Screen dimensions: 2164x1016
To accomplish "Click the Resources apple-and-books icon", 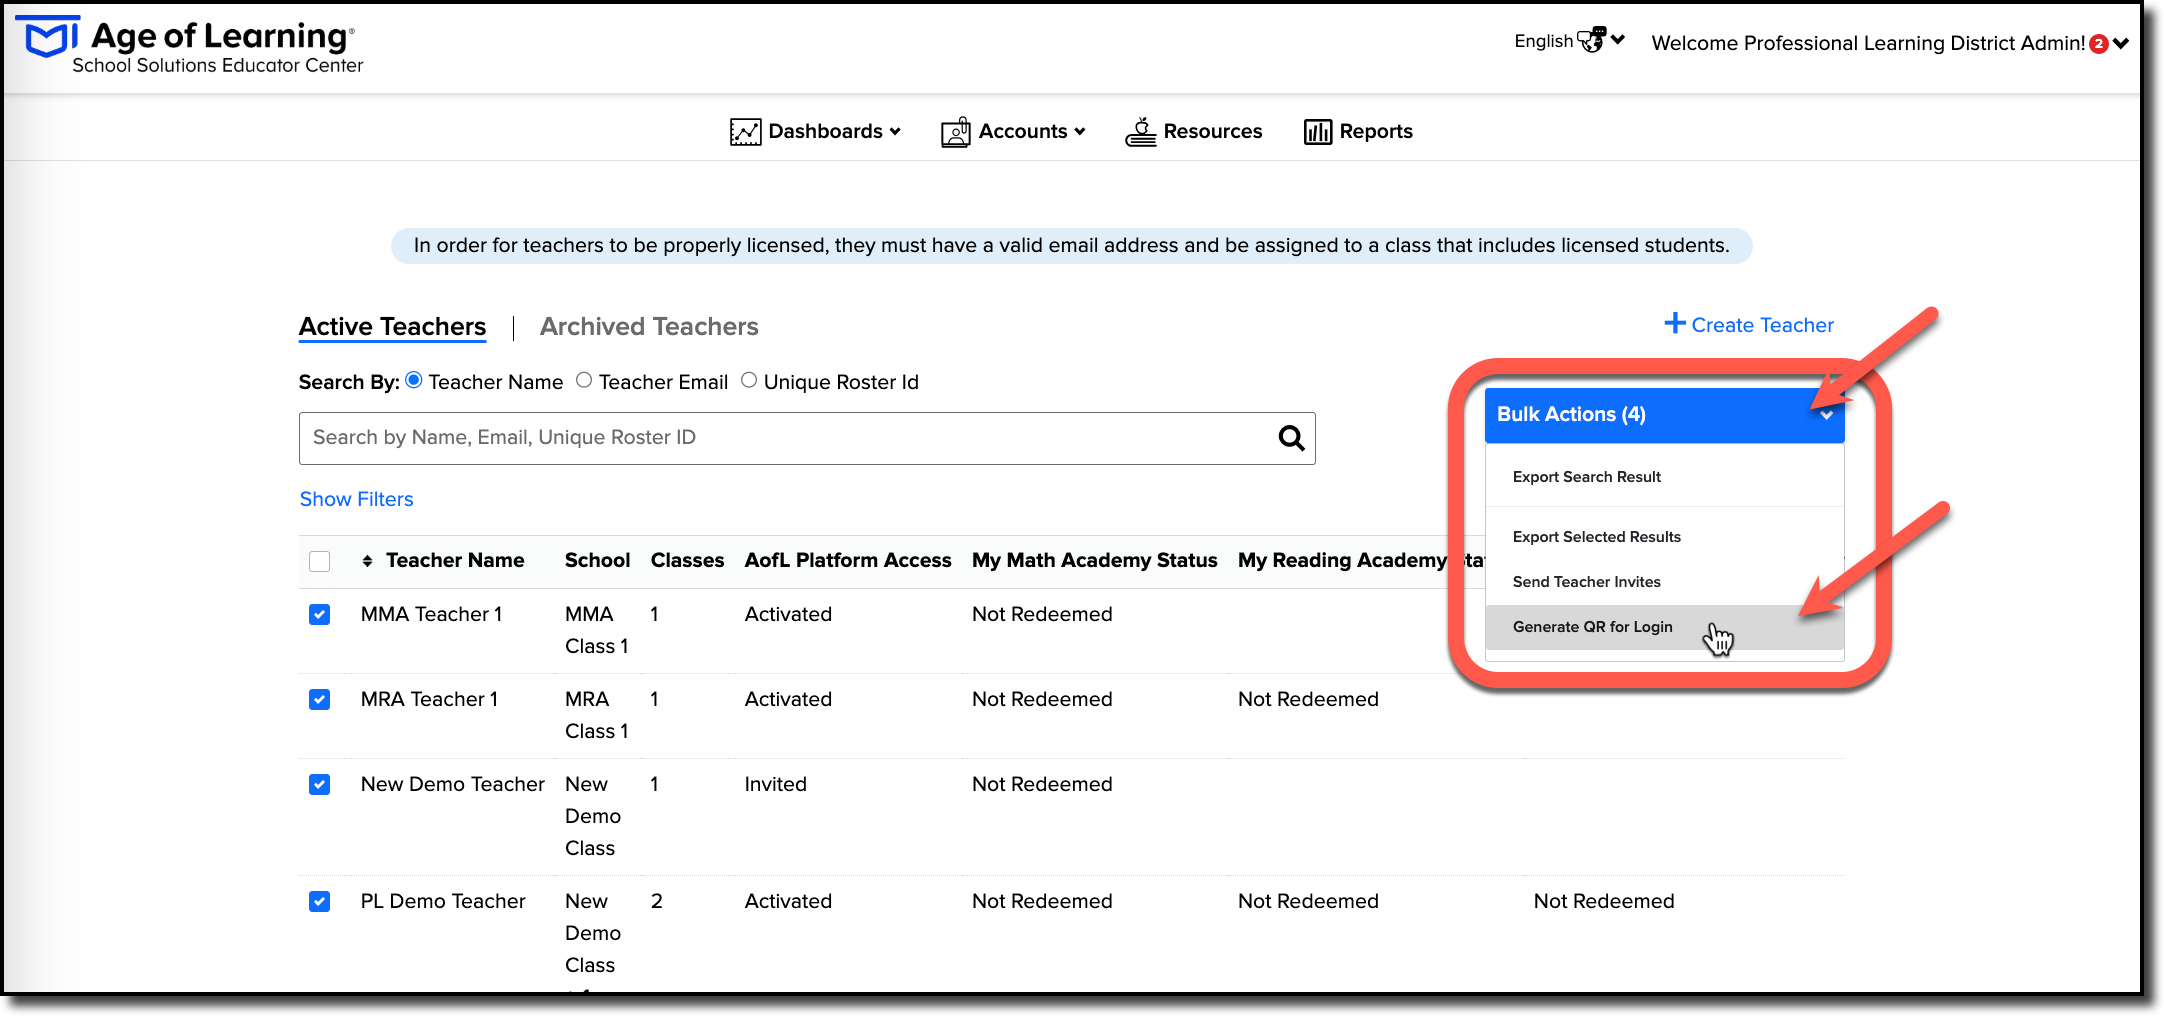I will point(1141,131).
